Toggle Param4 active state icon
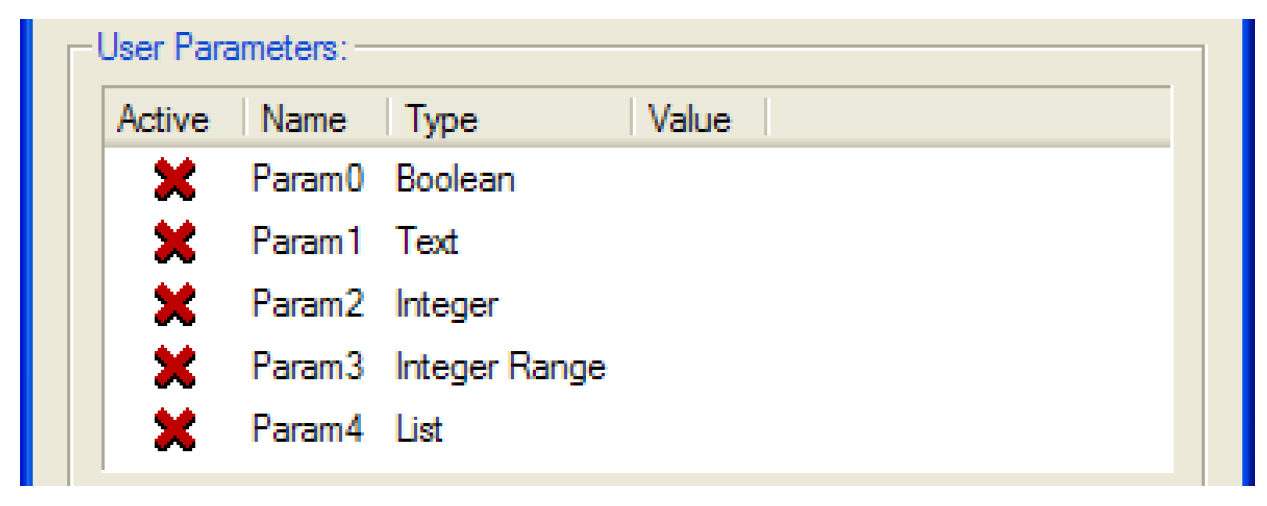1267x506 pixels. click(x=174, y=430)
